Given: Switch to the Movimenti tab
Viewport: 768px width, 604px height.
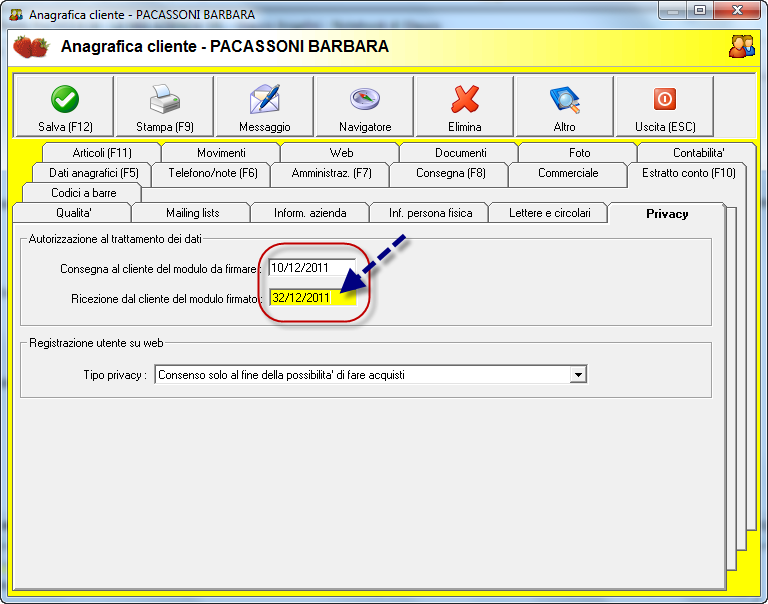Looking at the screenshot, I should point(221,153).
